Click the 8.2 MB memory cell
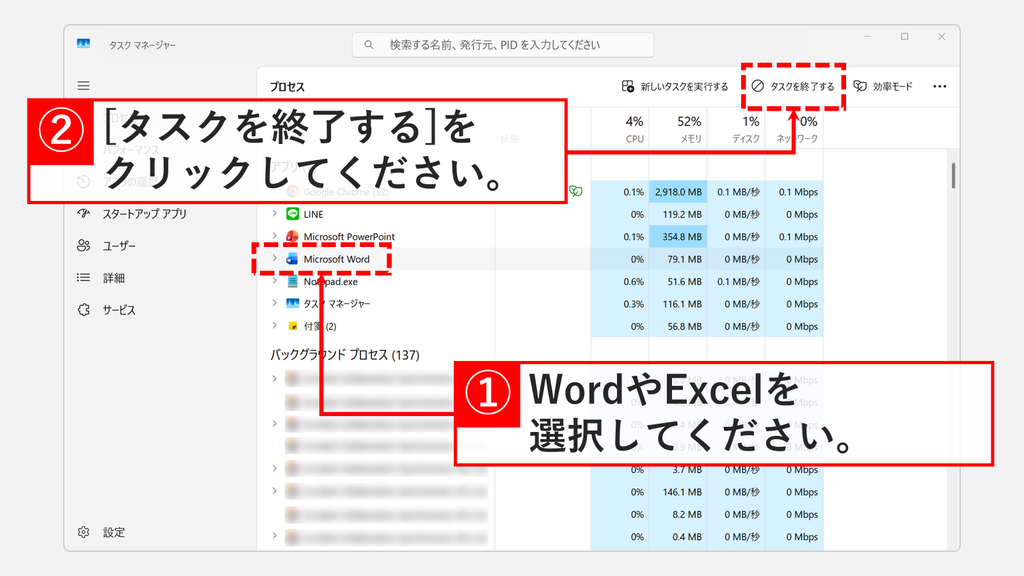 click(678, 515)
